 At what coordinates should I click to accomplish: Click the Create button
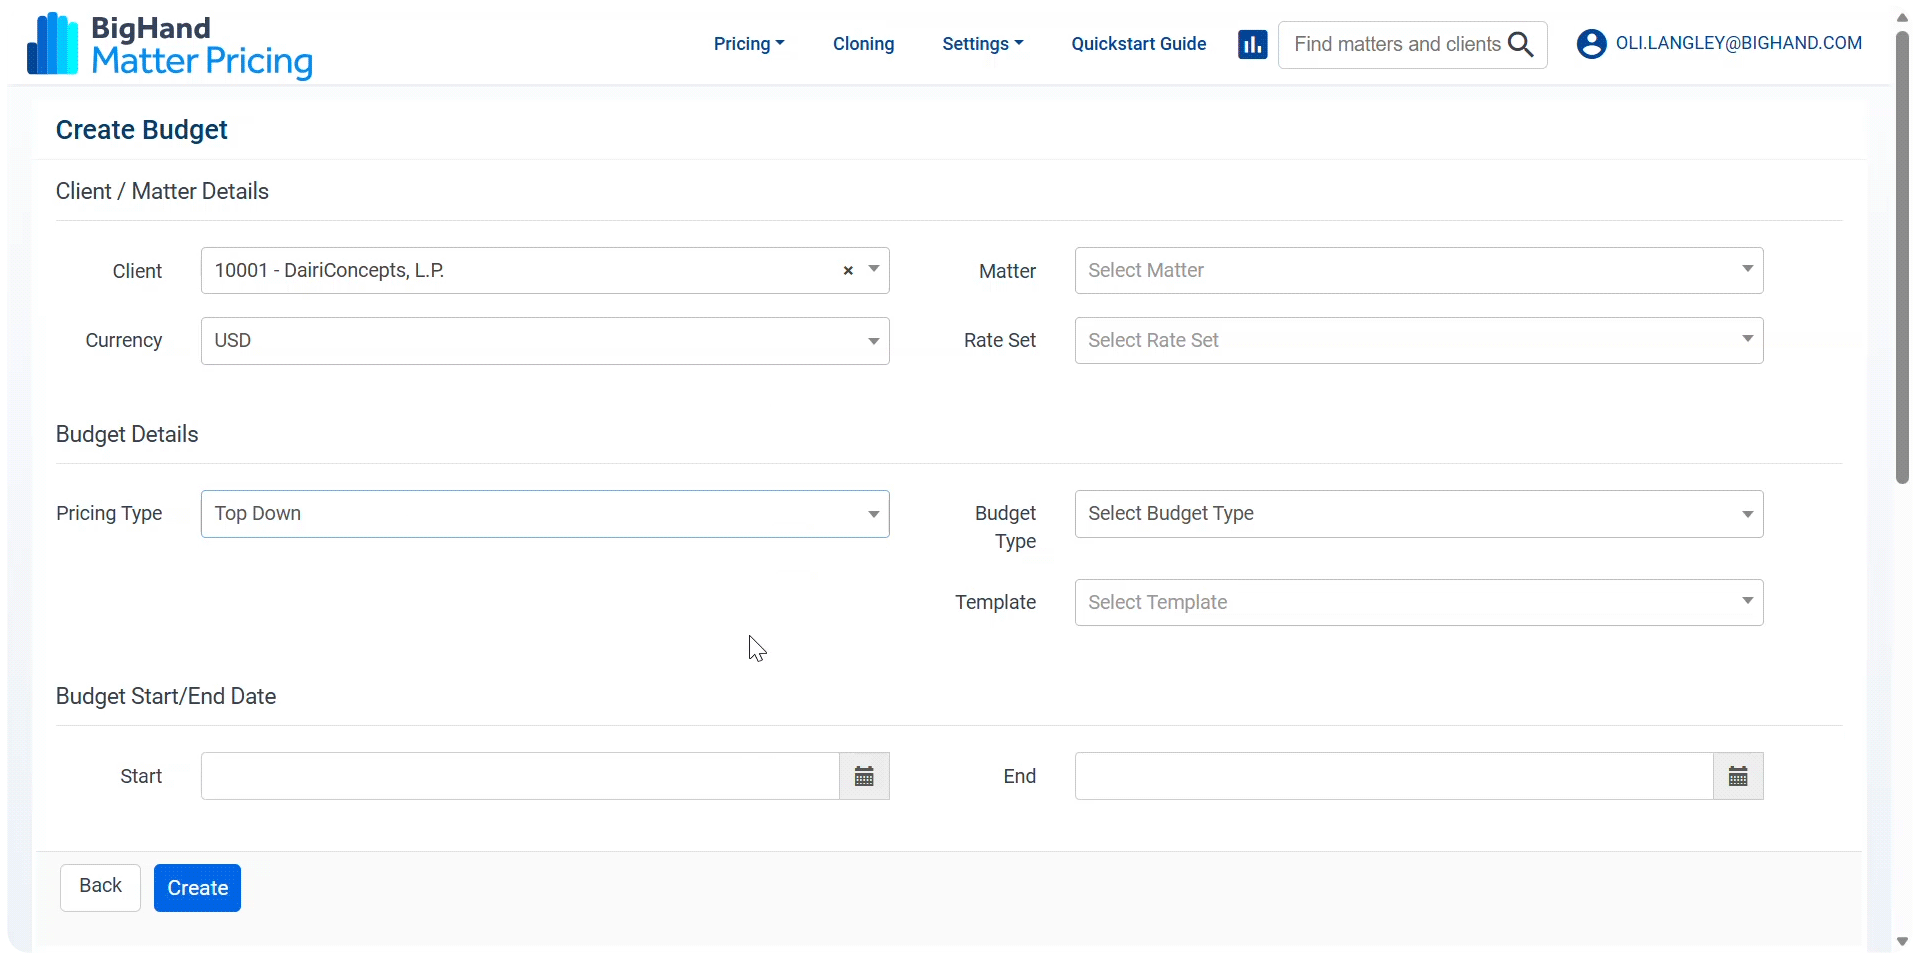pyautogui.click(x=197, y=888)
